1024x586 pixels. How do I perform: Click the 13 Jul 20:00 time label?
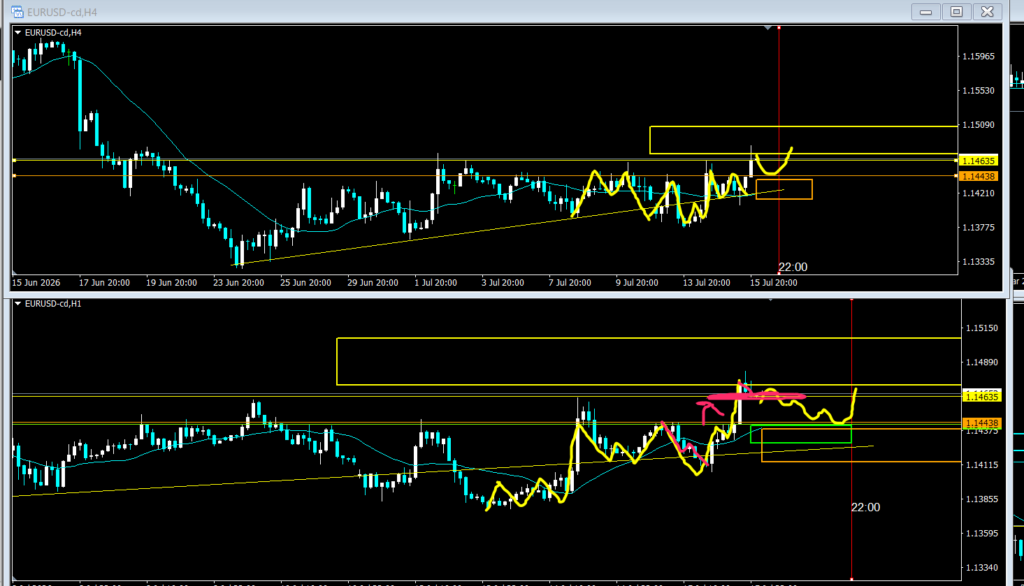(x=707, y=283)
